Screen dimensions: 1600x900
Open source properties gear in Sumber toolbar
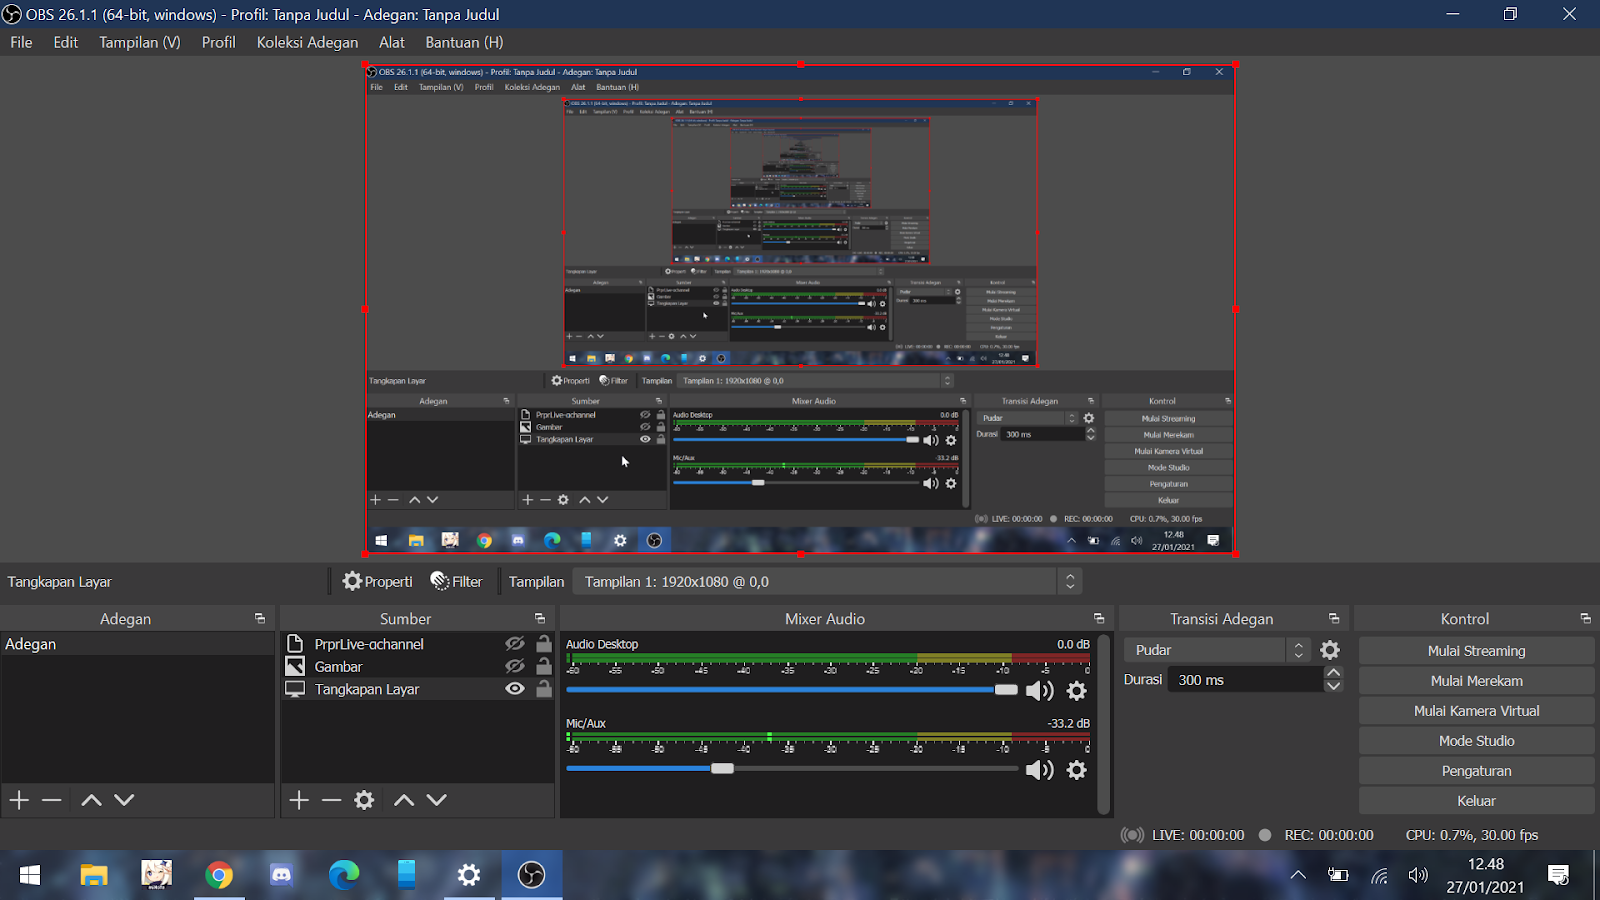coord(365,800)
